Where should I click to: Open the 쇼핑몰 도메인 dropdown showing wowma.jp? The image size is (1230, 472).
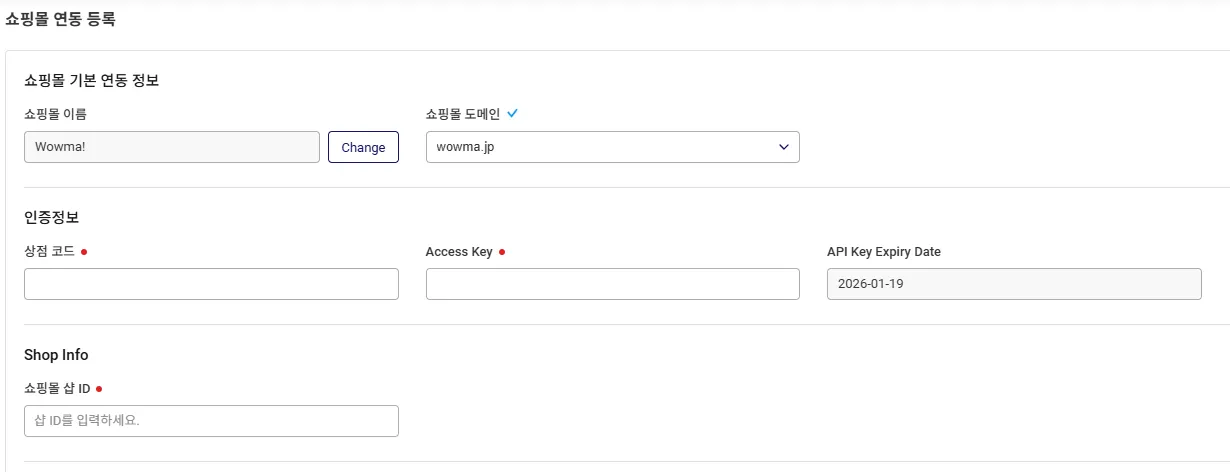click(x=612, y=147)
